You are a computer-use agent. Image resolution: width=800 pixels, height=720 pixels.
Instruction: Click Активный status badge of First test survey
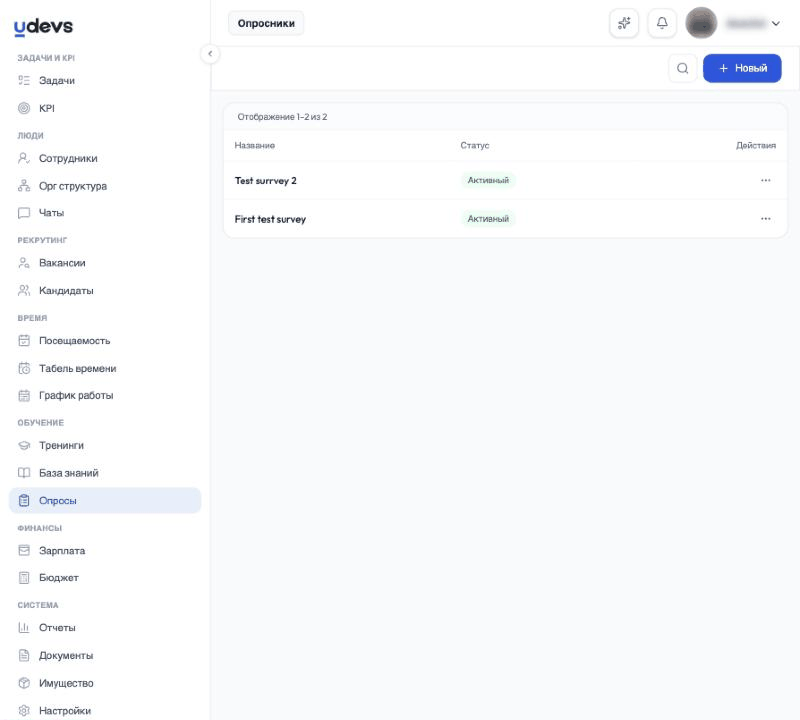pos(488,218)
